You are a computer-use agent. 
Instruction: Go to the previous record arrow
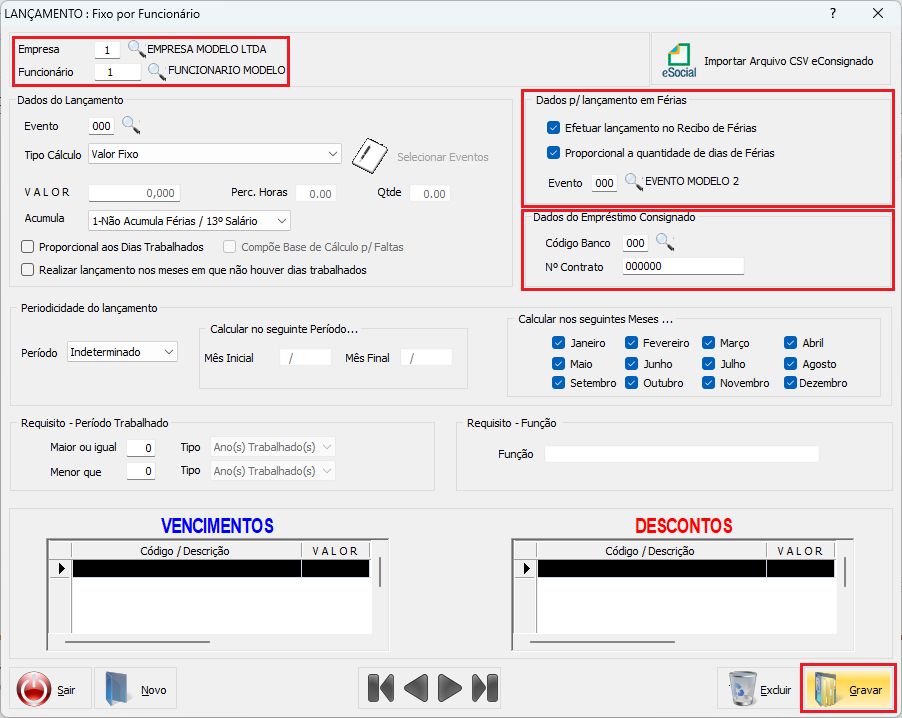pos(416,688)
